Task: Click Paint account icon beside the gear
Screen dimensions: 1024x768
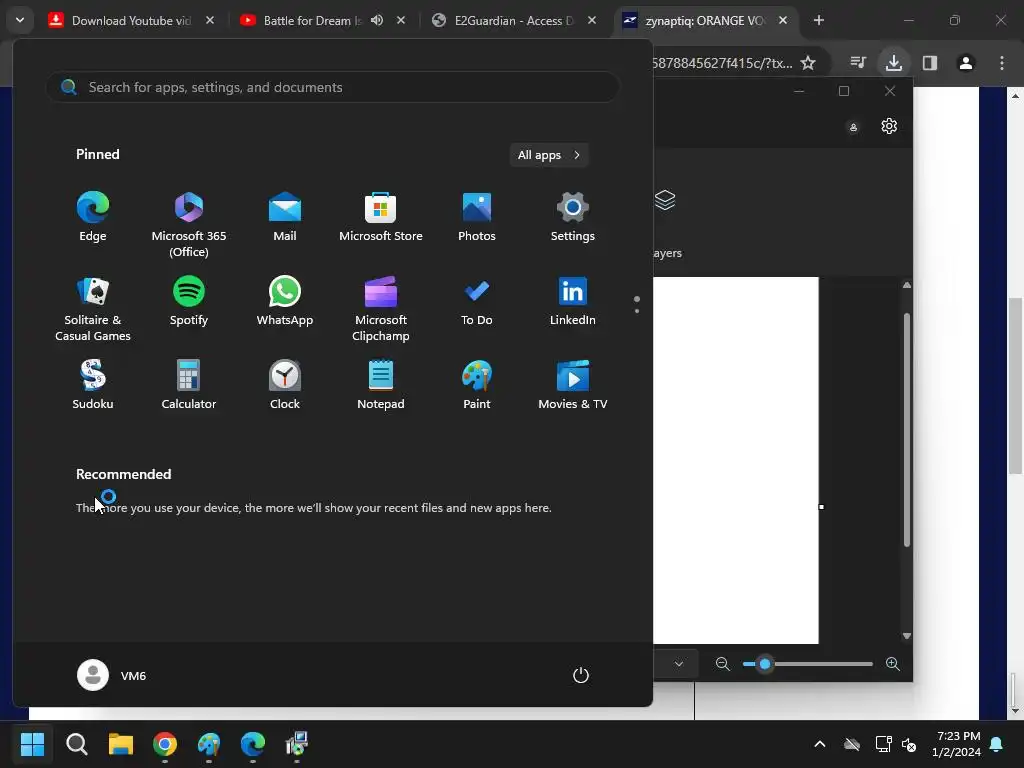Action: (x=853, y=127)
